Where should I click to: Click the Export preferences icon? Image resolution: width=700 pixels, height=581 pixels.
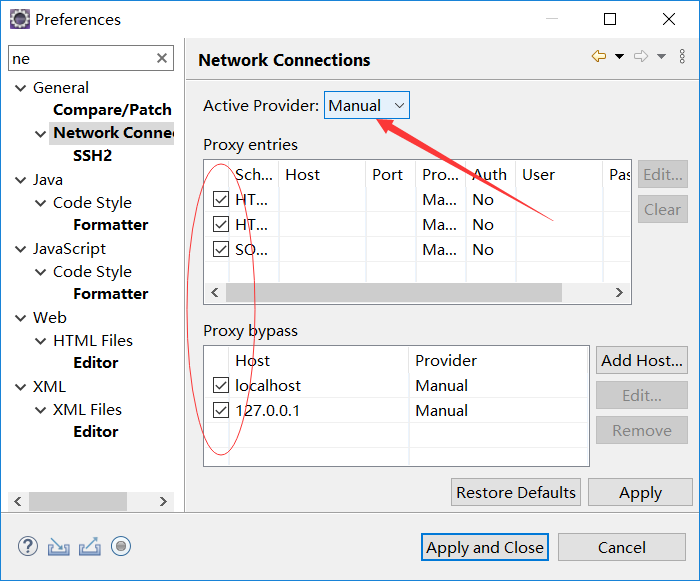pos(90,546)
